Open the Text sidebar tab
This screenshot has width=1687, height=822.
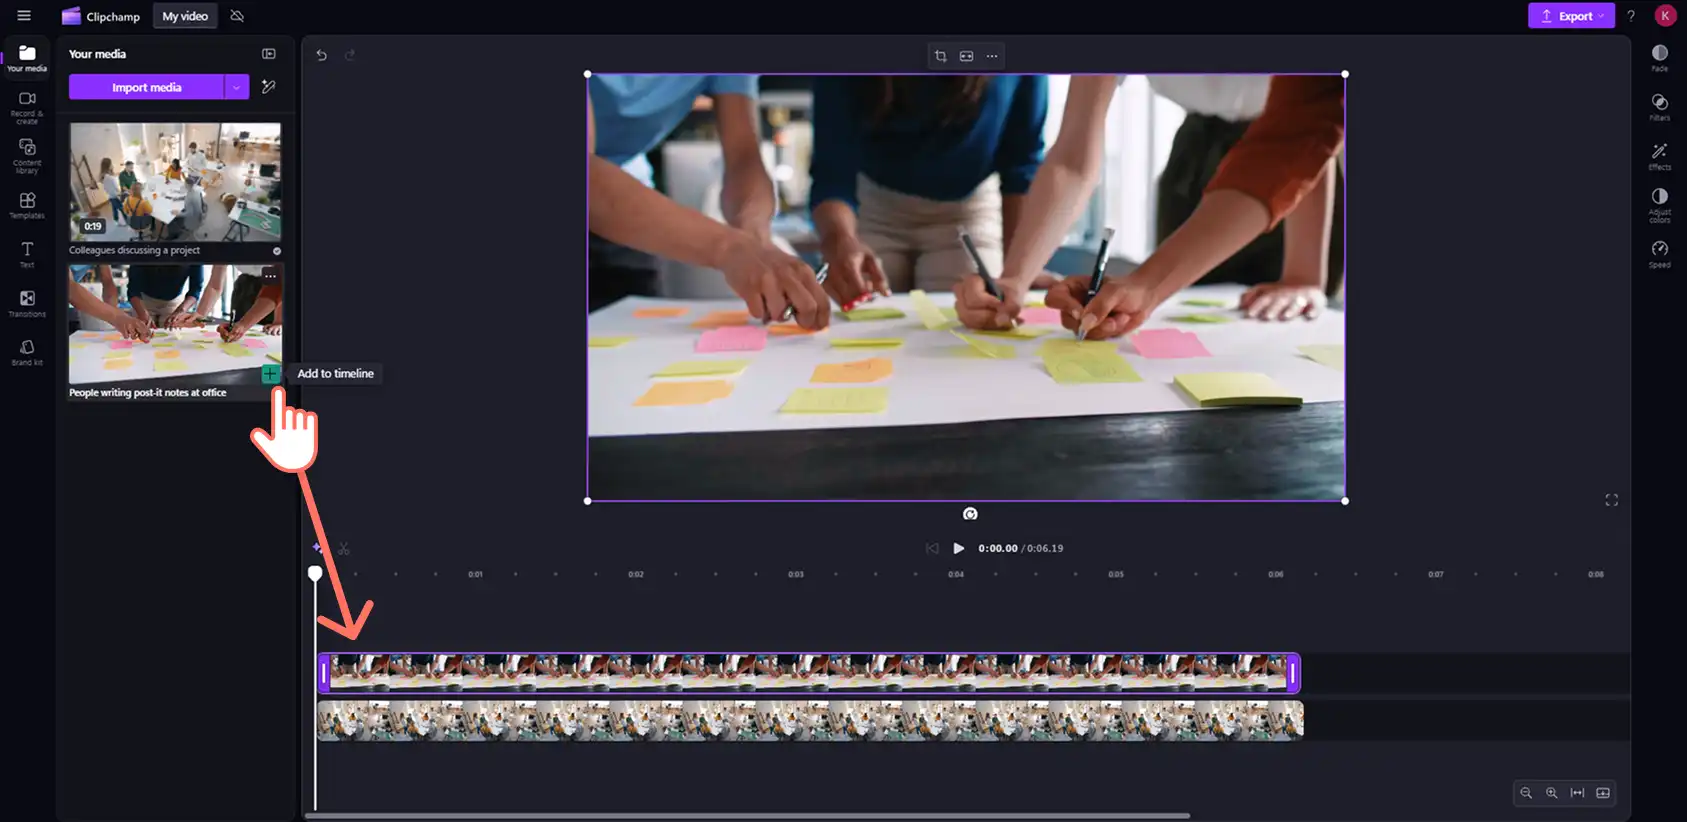[x=27, y=254]
